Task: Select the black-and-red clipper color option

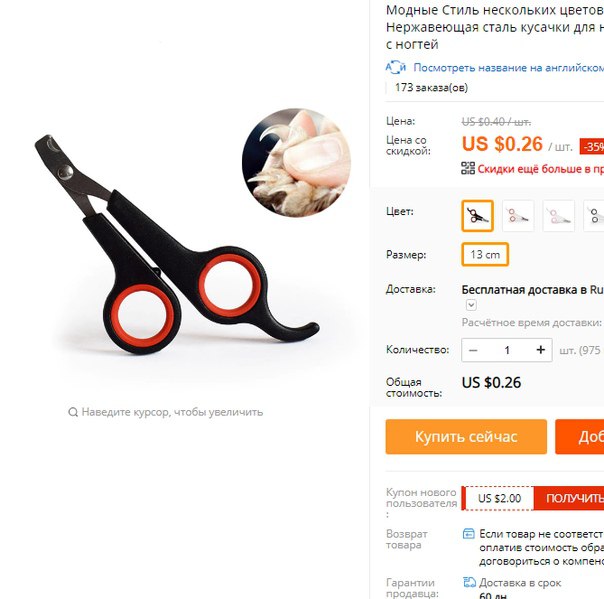Action: [477, 216]
